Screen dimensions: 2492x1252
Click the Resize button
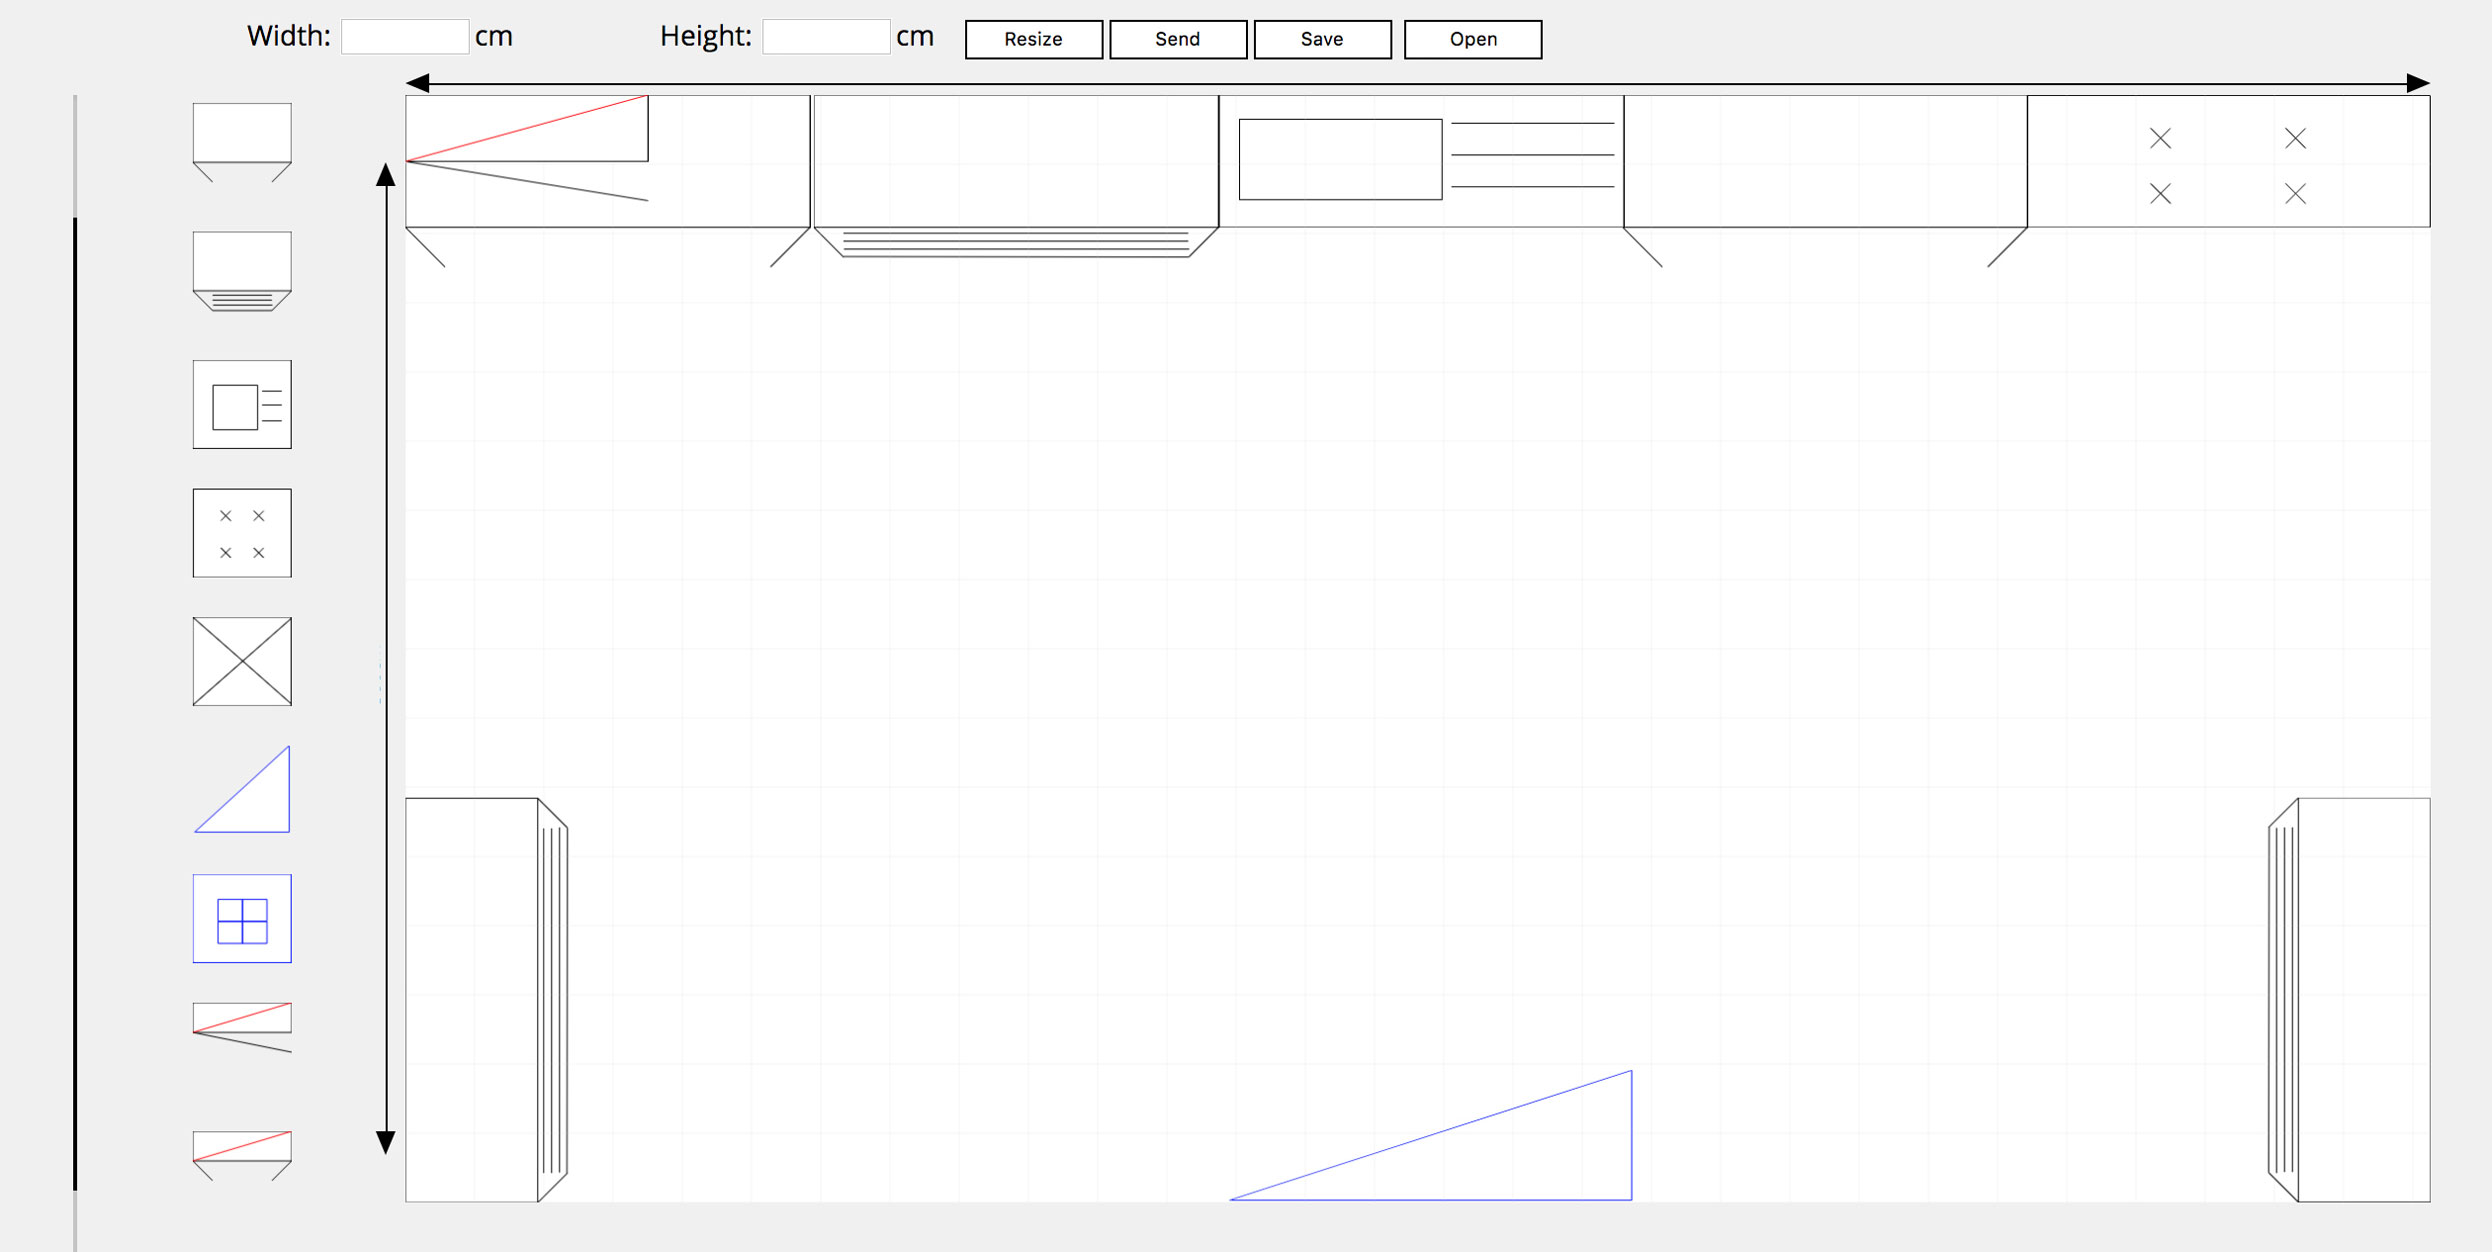(x=1034, y=39)
